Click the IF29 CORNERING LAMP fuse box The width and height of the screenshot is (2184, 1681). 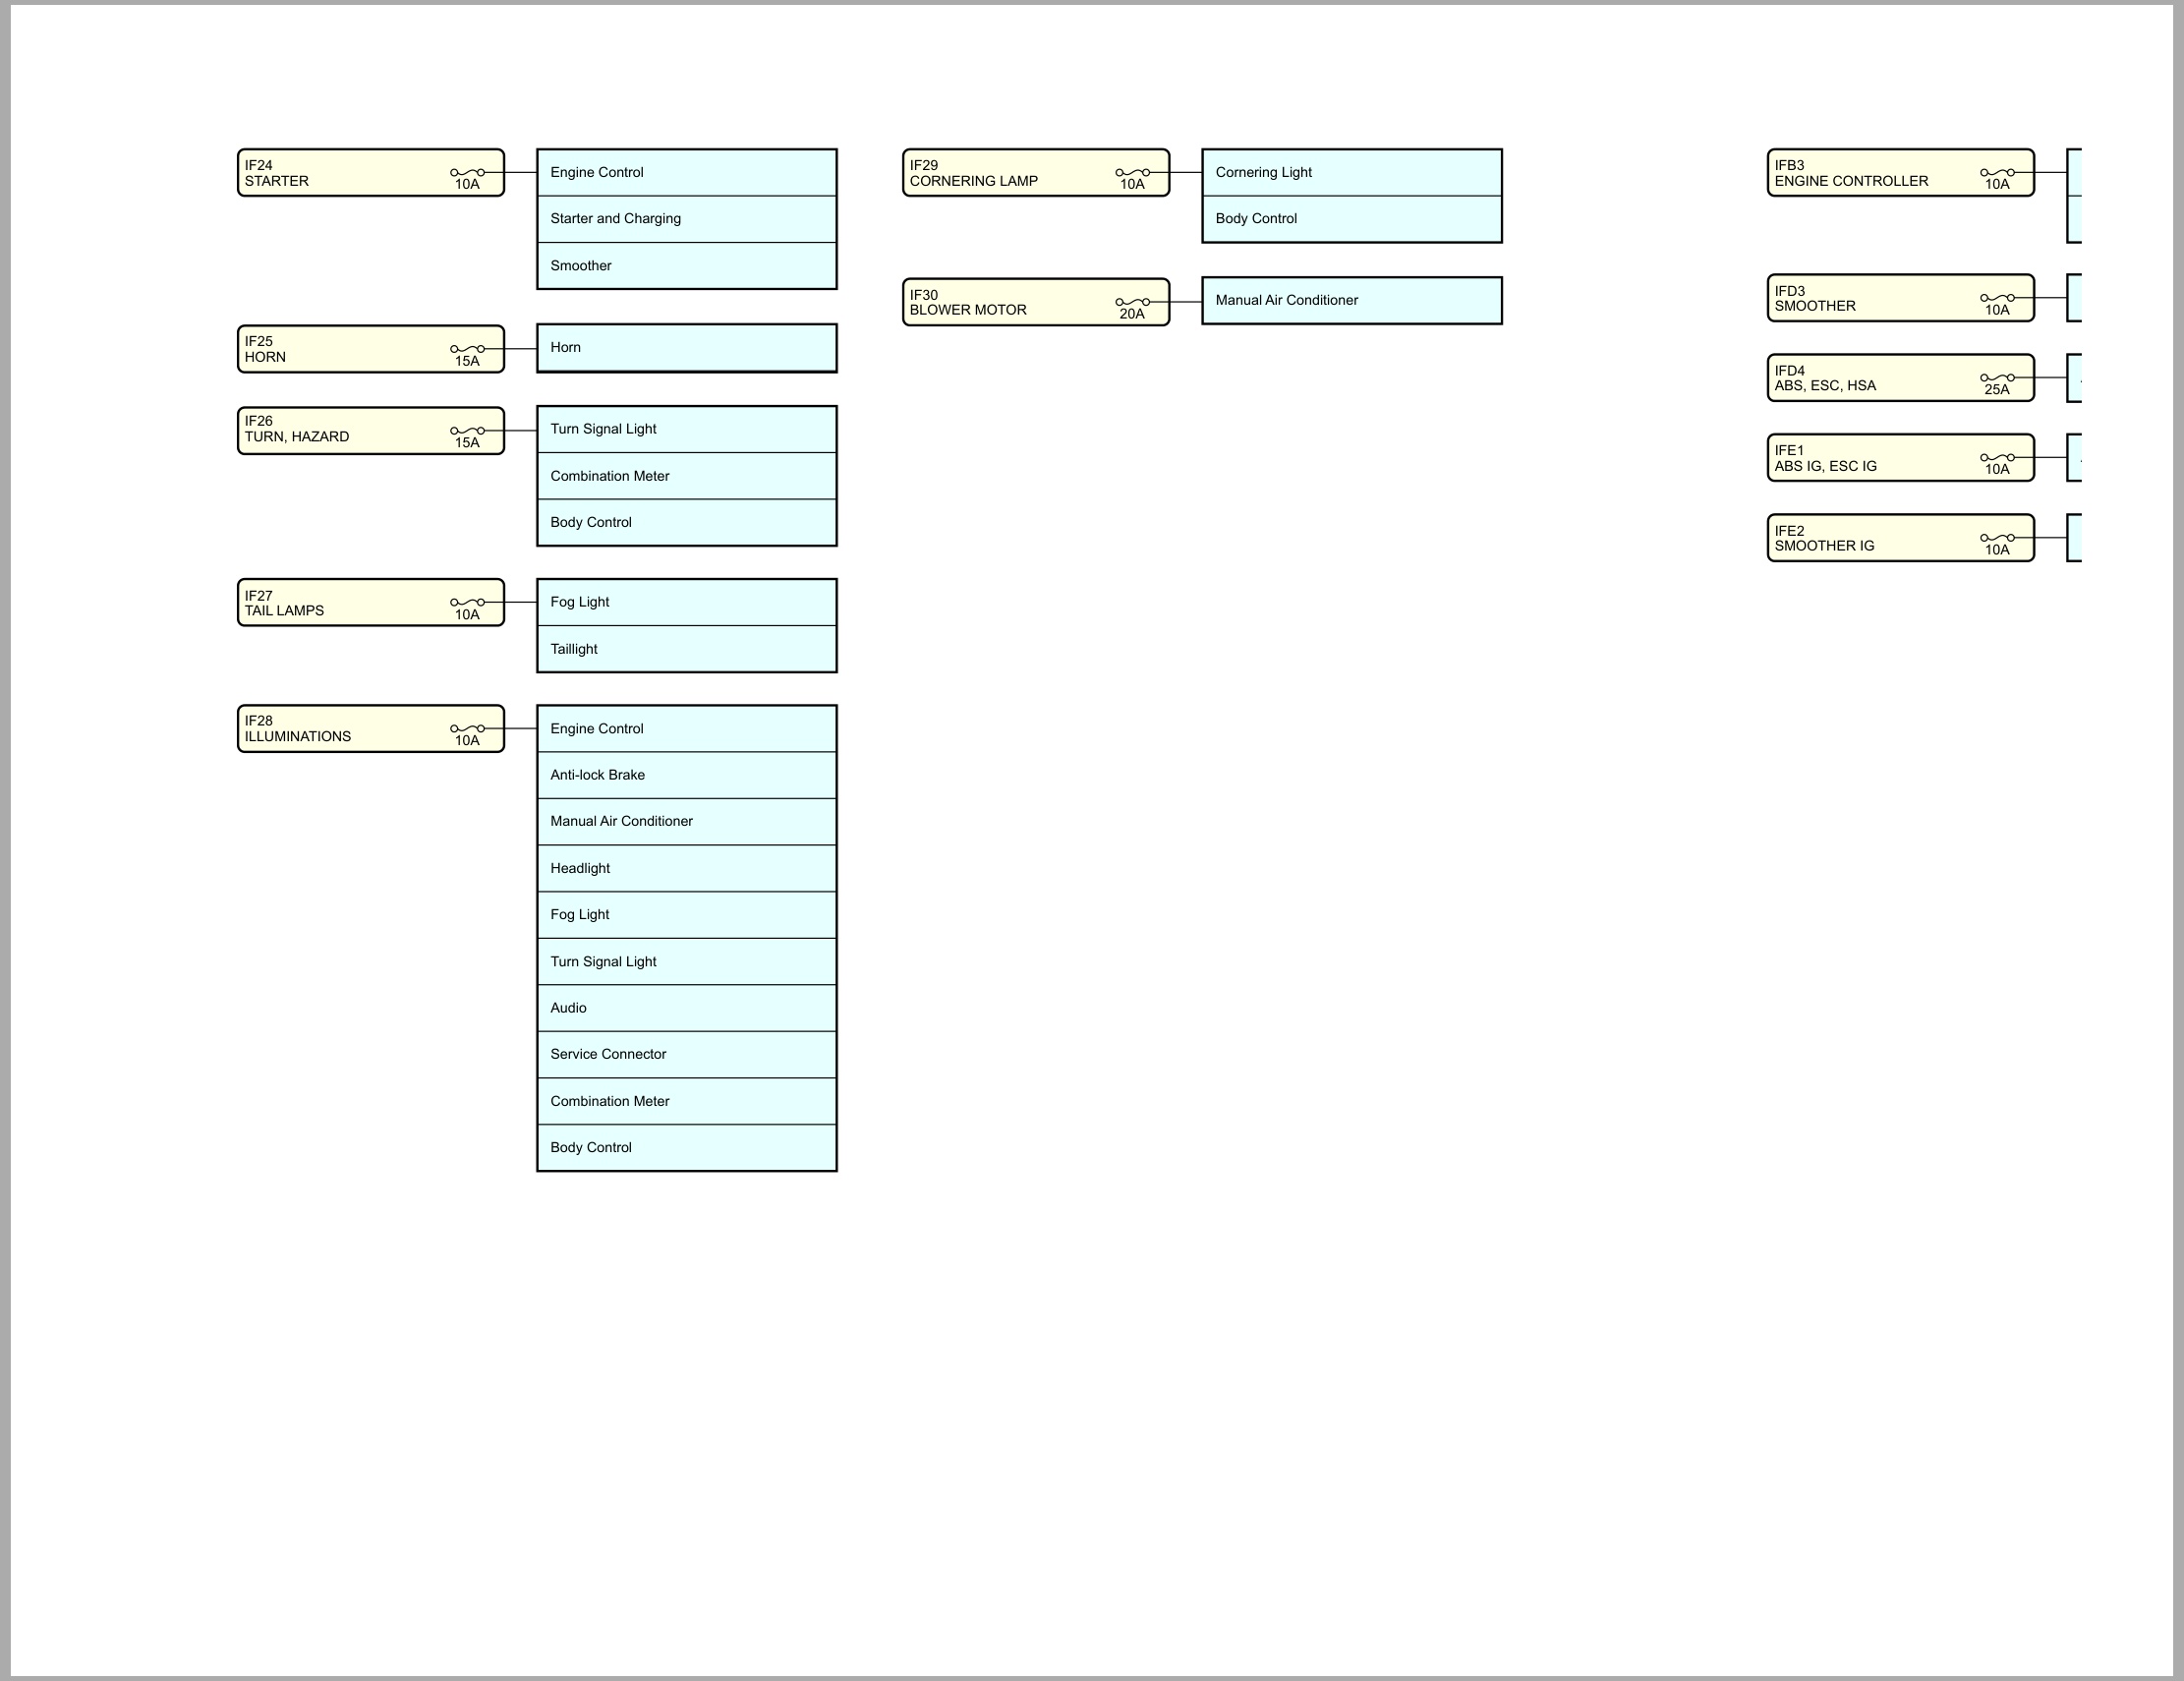(1036, 173)
